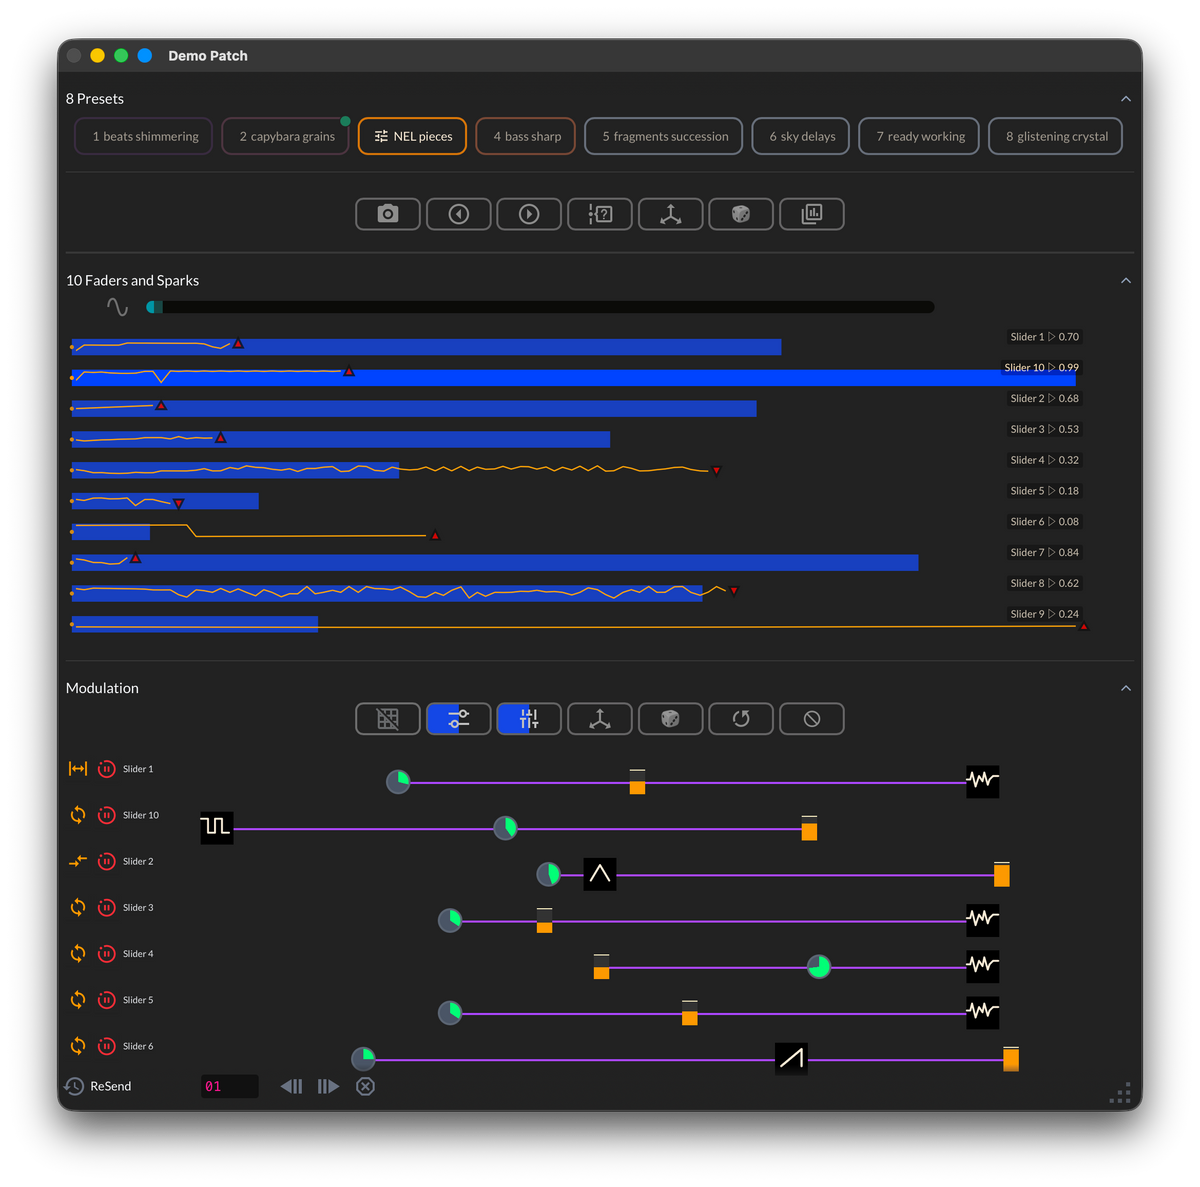The height and width of the screenshot is (1187, 1200).
Task: Select the '4 bass sharp' preset
Action: pyautogui.click(x=526, y=136)
